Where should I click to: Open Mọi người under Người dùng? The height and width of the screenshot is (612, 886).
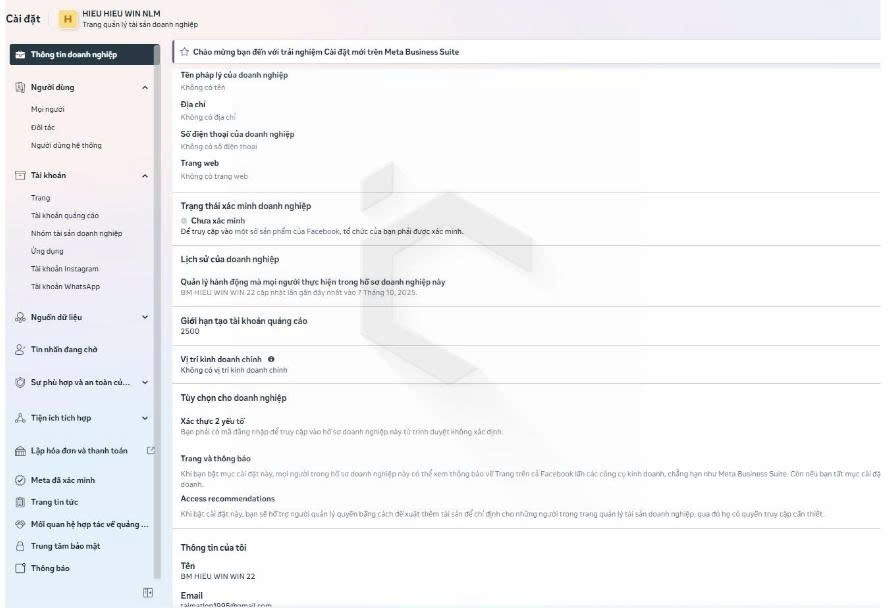point(47,109)
